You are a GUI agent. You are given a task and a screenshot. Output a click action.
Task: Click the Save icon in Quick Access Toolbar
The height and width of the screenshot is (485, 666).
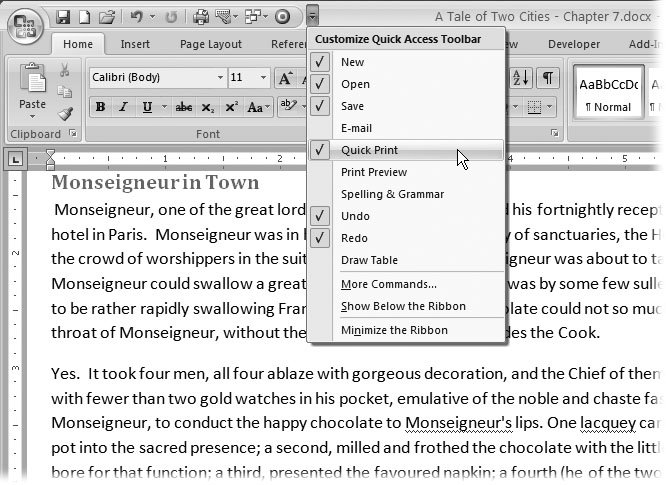63,17
